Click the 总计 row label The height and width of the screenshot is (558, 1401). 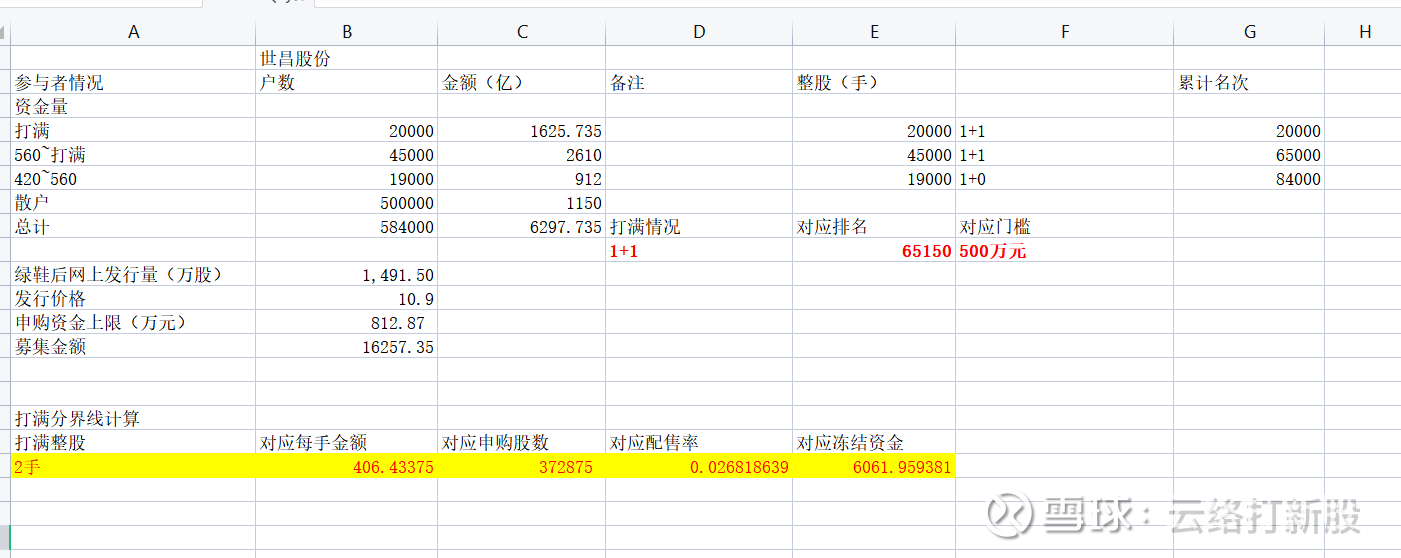(133, 226)
